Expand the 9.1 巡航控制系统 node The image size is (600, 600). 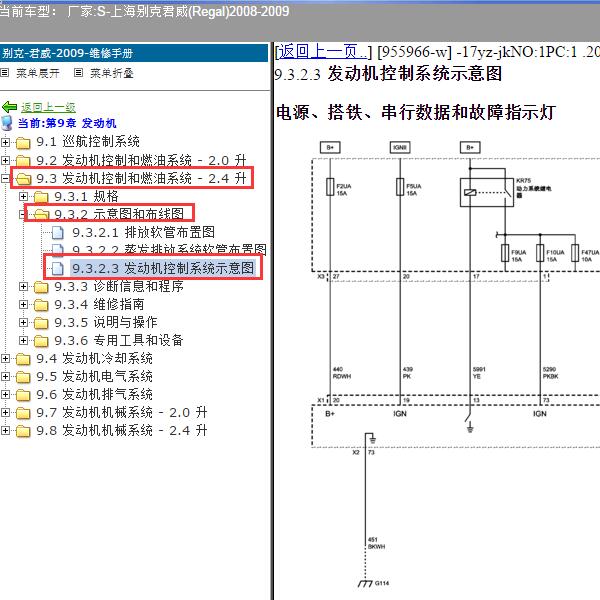[5, 142]
